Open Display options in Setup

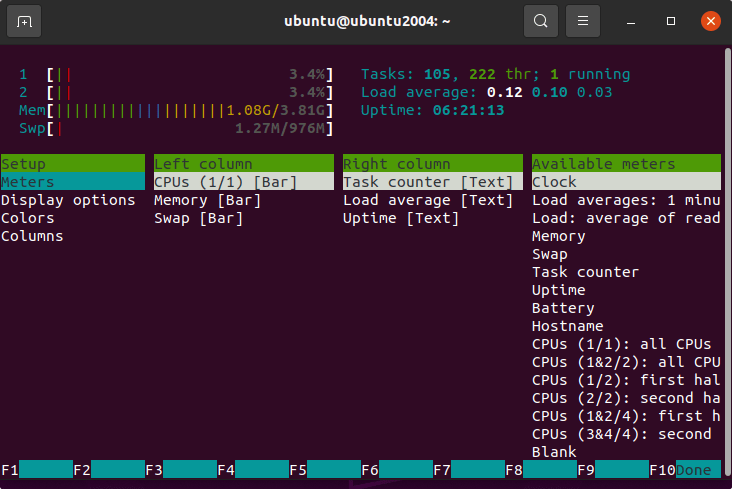click(x=68, y=200)
